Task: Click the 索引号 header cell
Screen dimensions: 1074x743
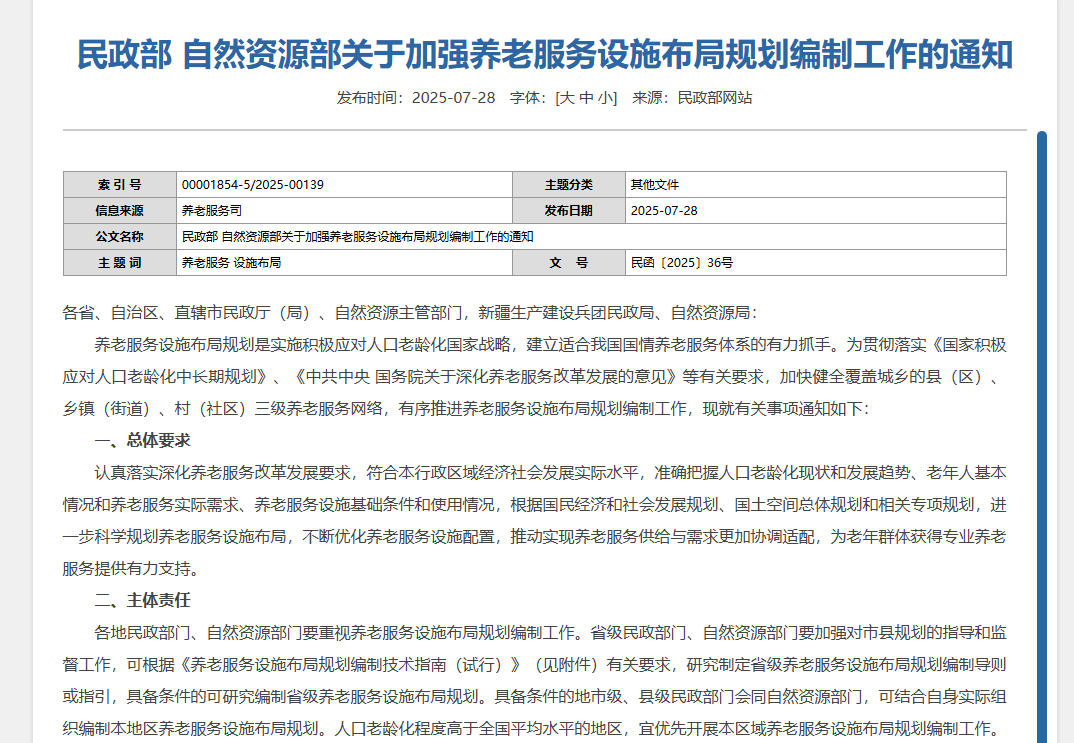Action: coord(120,185)
